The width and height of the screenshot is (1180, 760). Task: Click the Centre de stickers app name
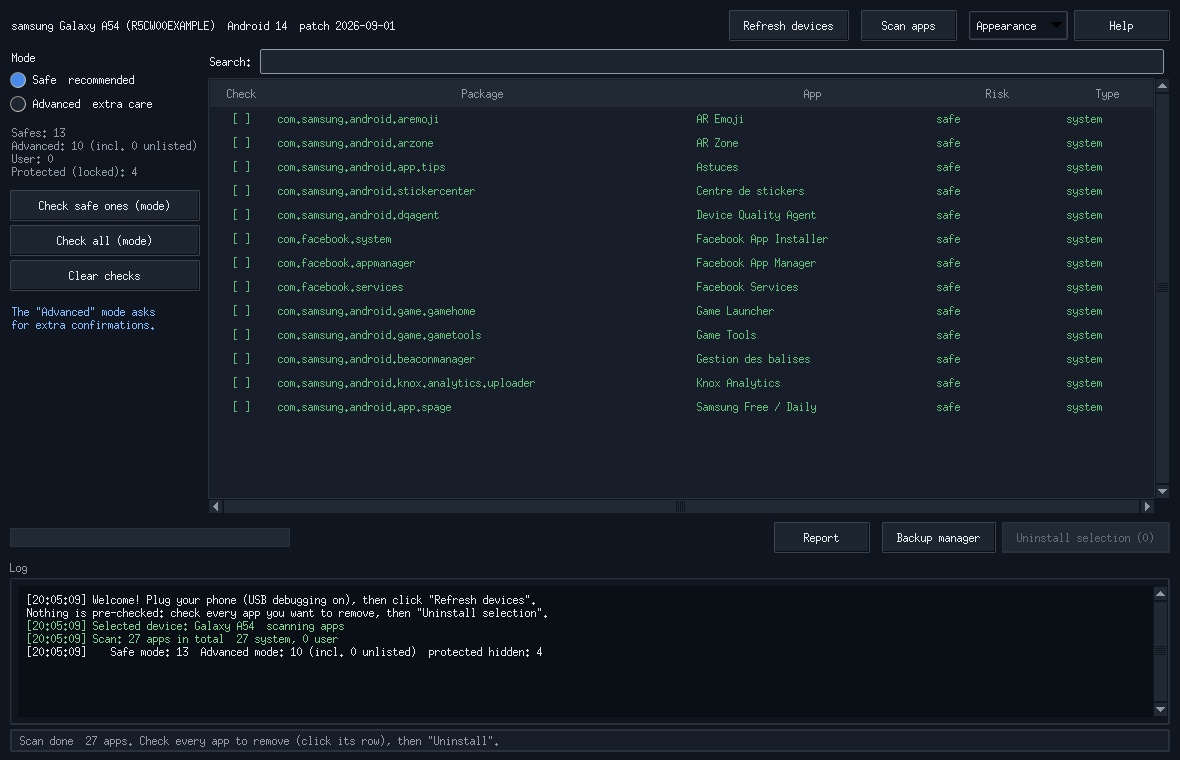[x=750, y=191]
